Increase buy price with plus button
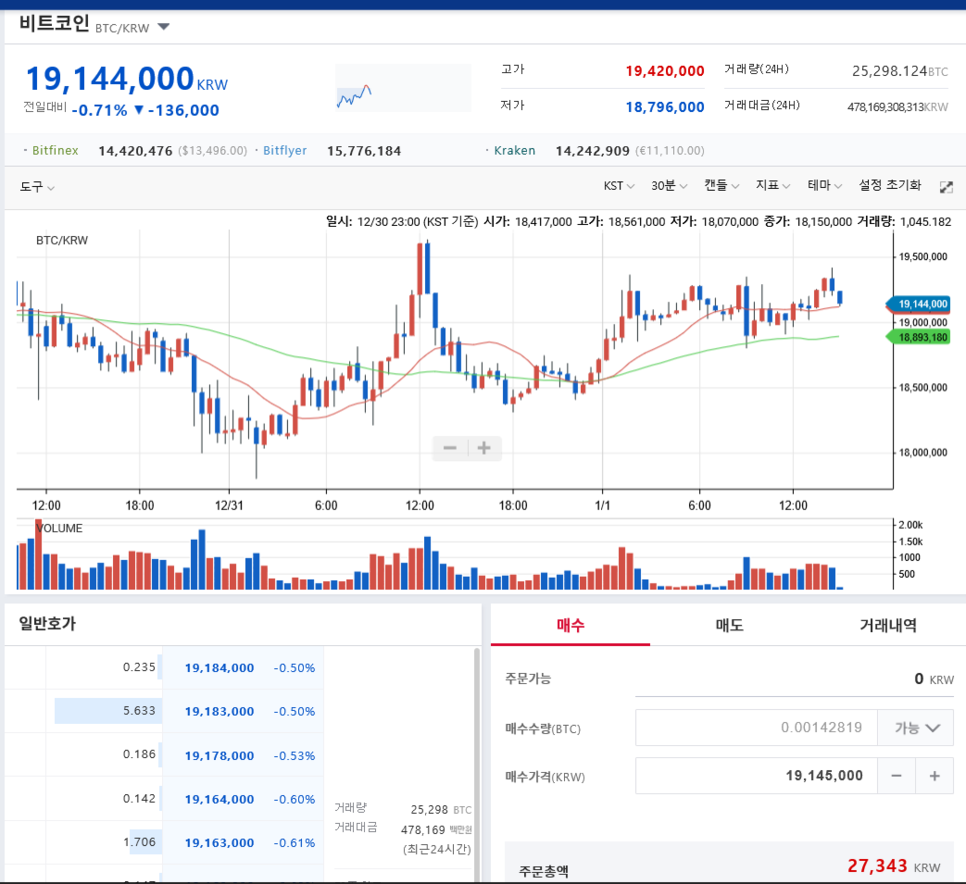 coord(935,776)
